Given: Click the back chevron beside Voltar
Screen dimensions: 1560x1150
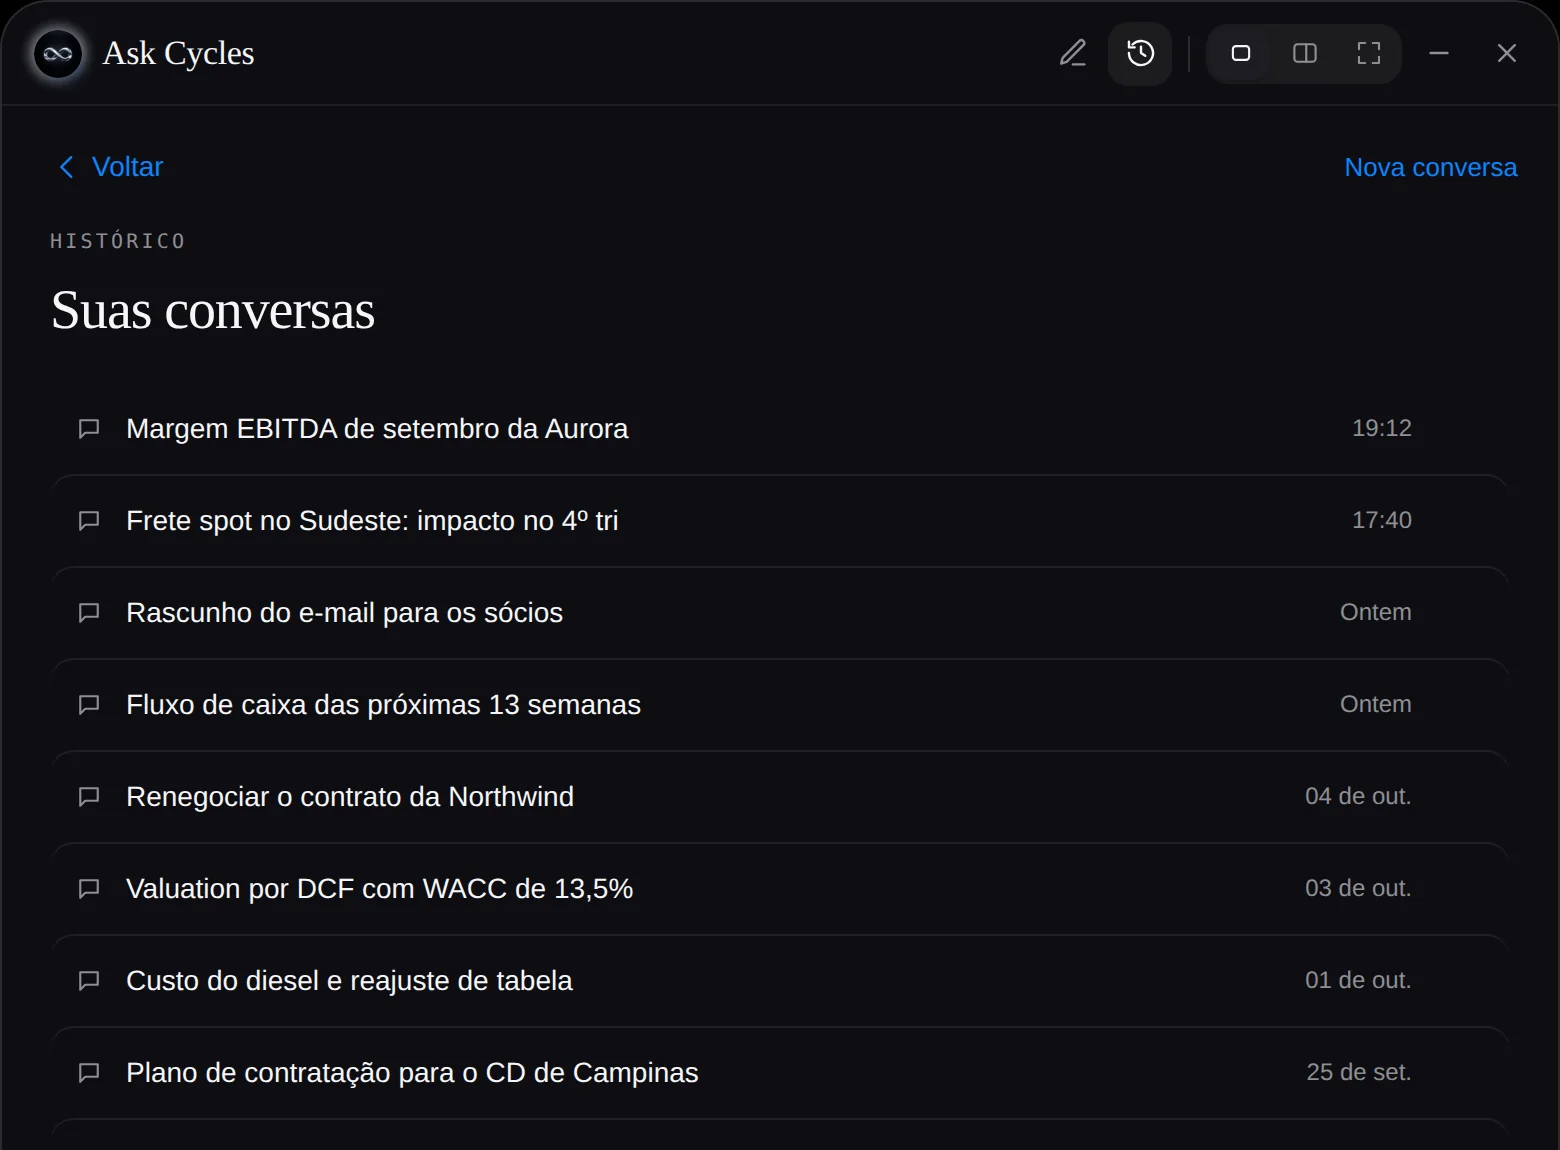Looking at the screenshot, I should click(x=66, y=167).
